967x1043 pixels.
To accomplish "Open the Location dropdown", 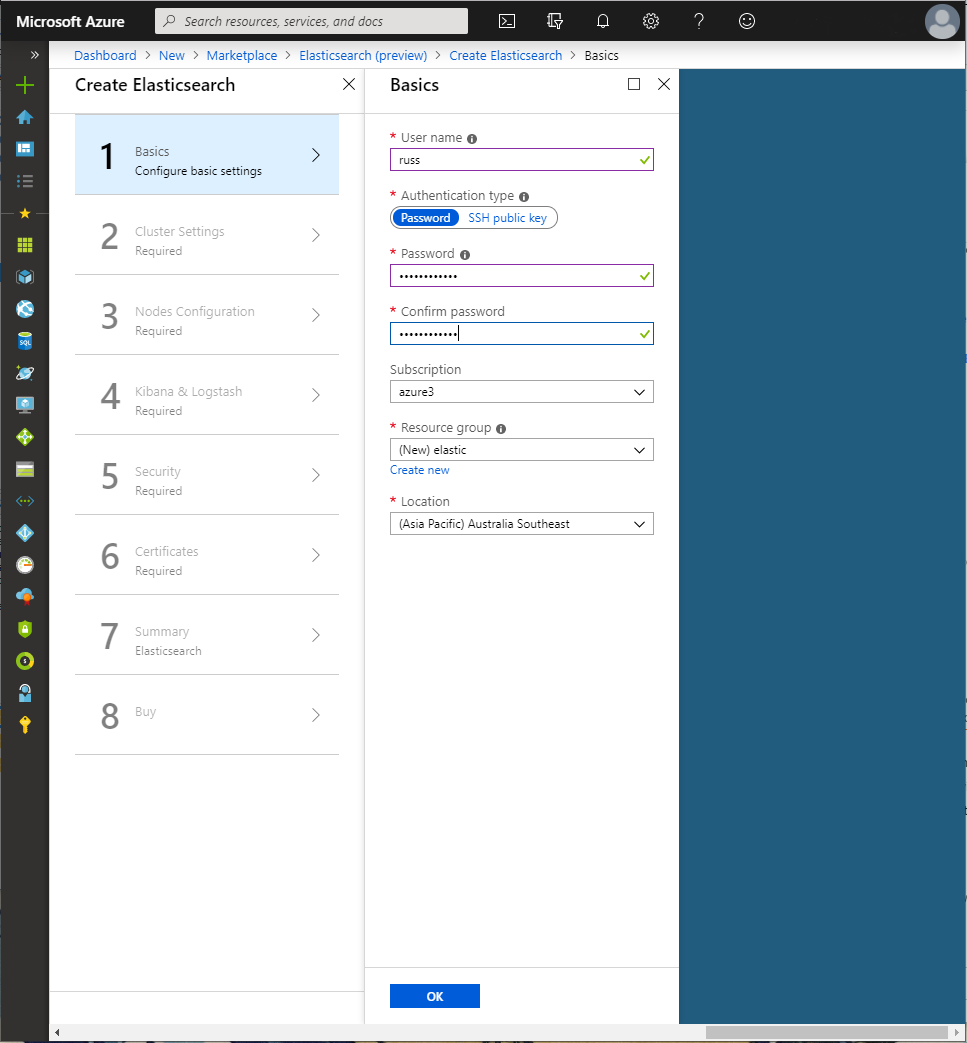I will [x=521, y=523].
